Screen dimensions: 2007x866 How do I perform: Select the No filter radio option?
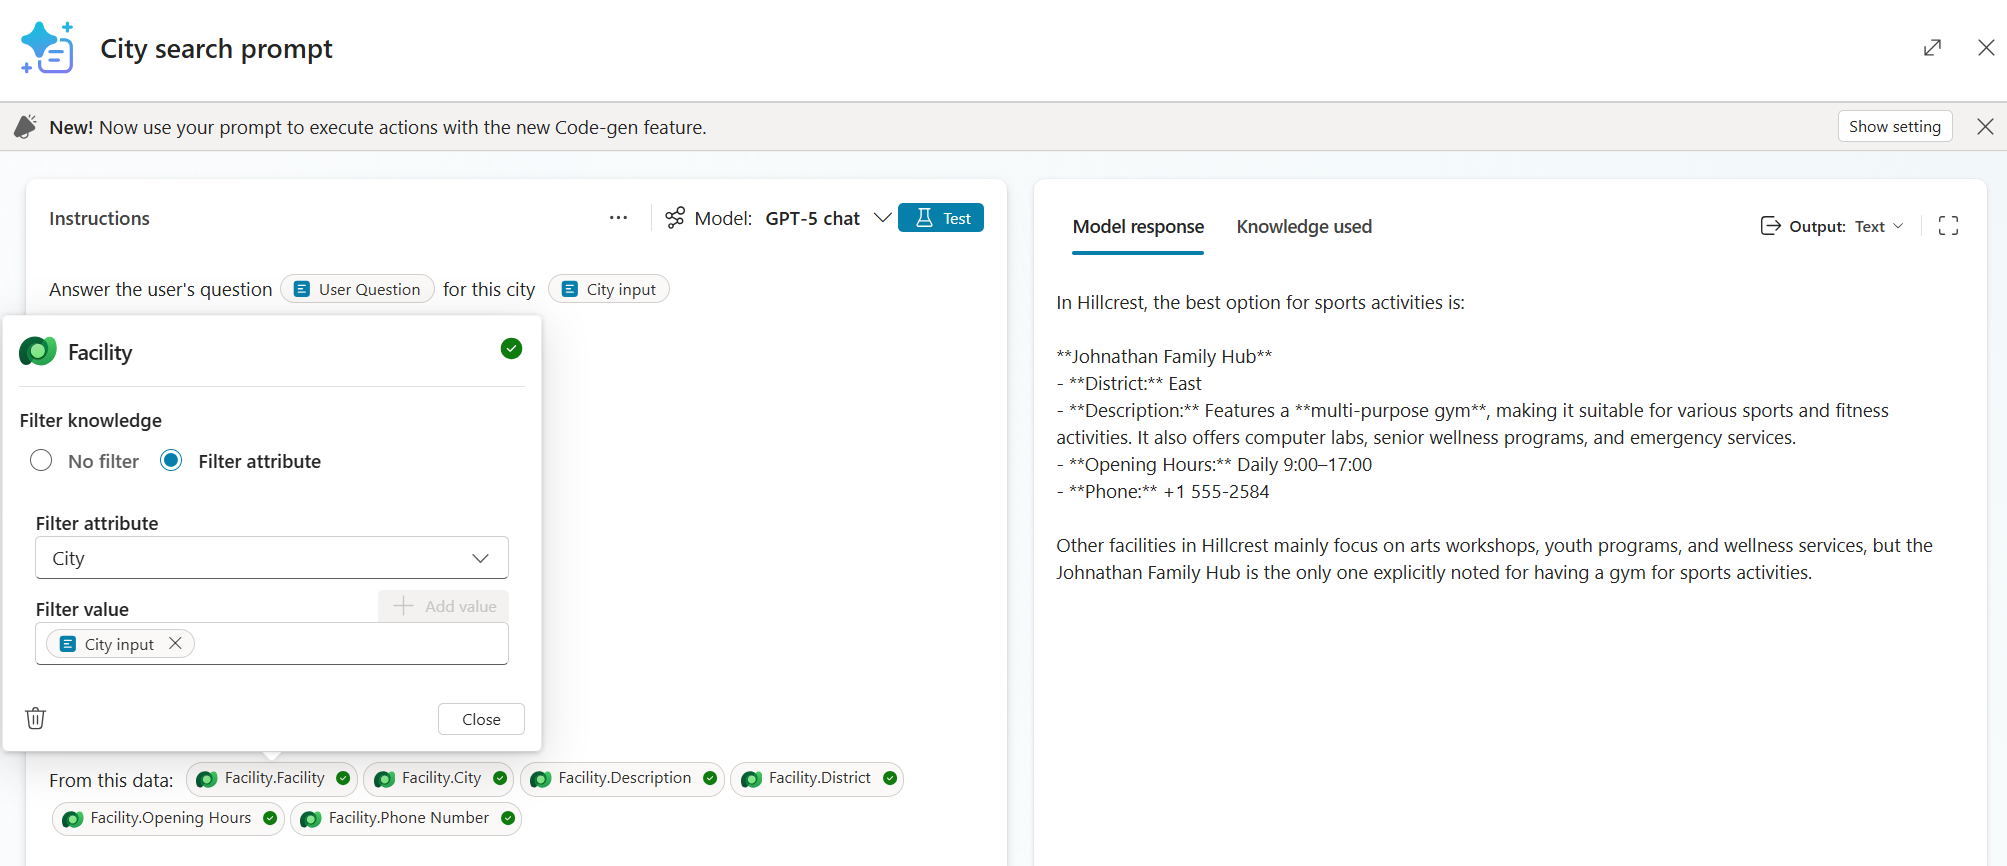pyautogui.click(x=41, y=461)
